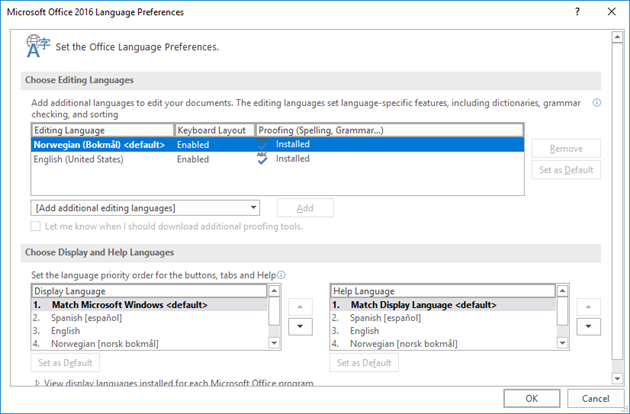The width and height of the screenshot is (630, 414).
Task: Click the move-up arrow beside Display Language list
Action: [300, 307]
